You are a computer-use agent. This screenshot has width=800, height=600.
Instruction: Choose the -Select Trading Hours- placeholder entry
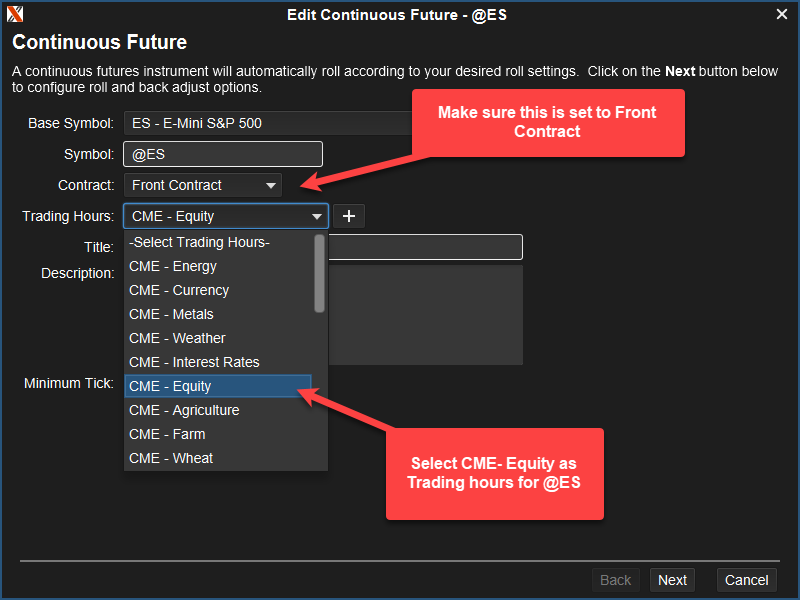coord(200,242)
